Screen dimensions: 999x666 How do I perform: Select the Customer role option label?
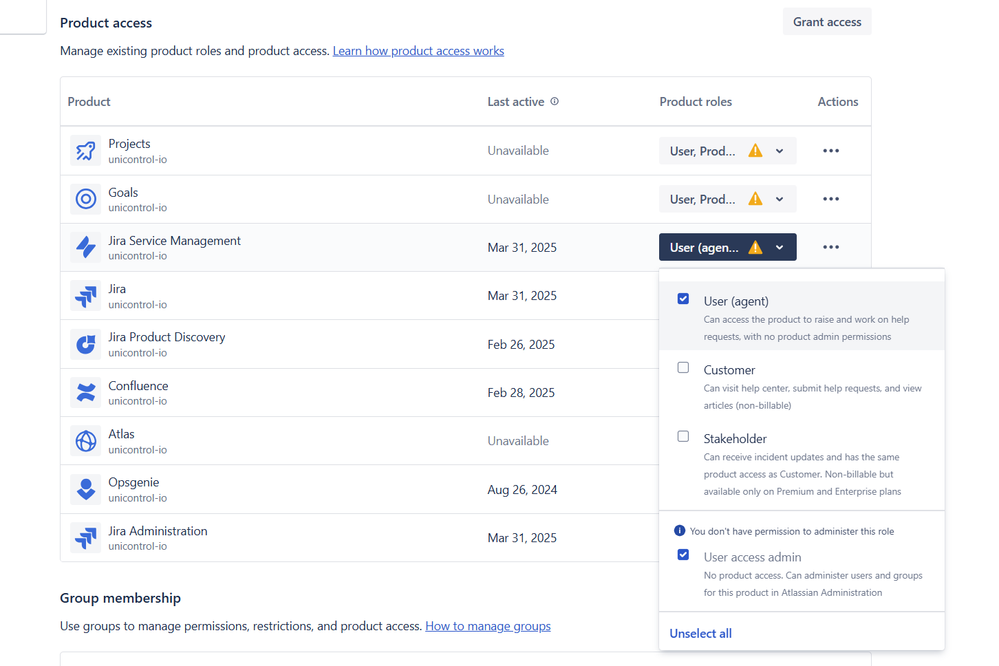(729, 370)
